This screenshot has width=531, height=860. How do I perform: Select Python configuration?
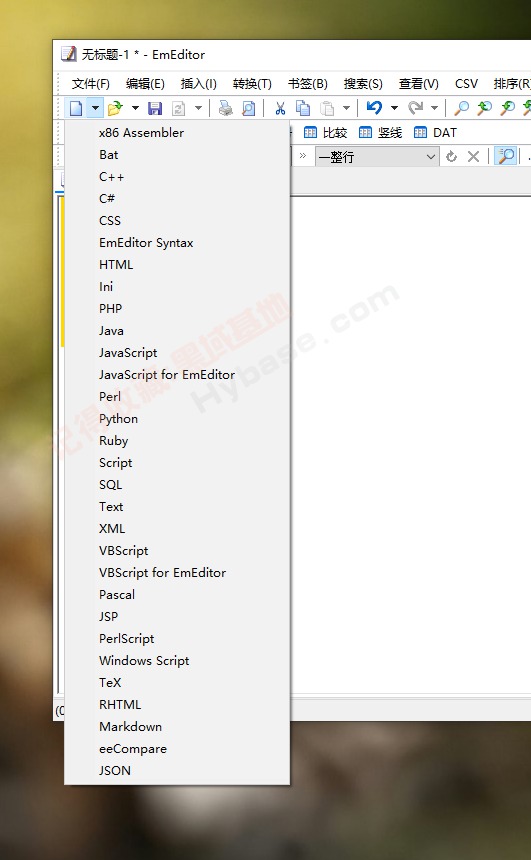177,418
